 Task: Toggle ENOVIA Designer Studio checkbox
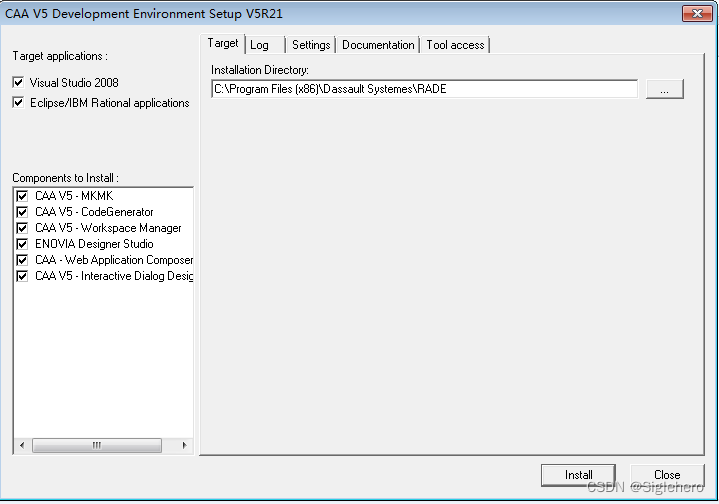[x=22, y=244]
